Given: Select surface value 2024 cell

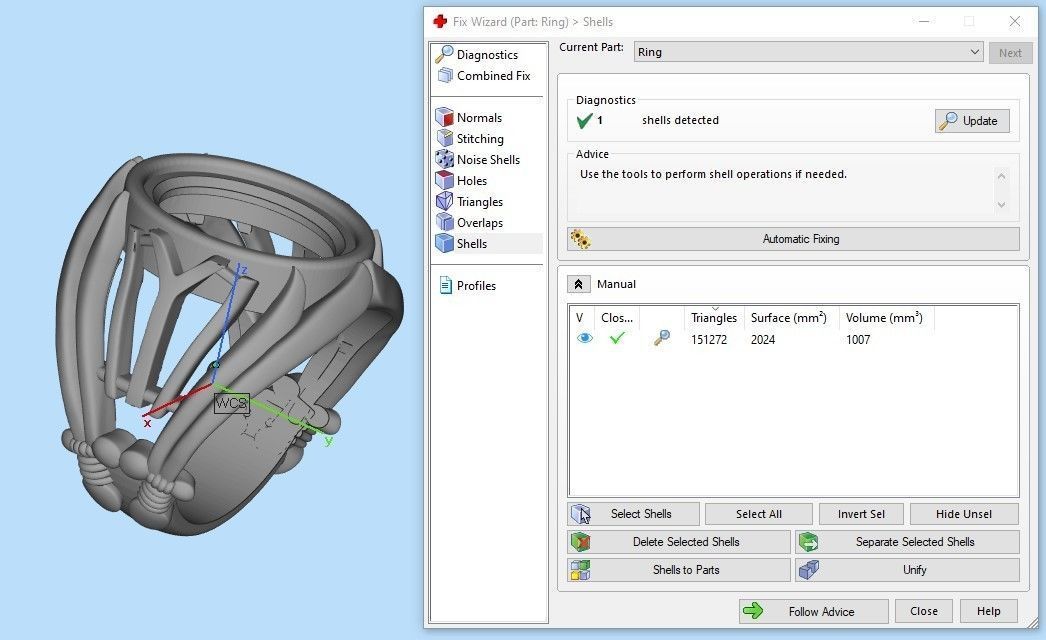Looking at the screenshot, I should 763,340.
